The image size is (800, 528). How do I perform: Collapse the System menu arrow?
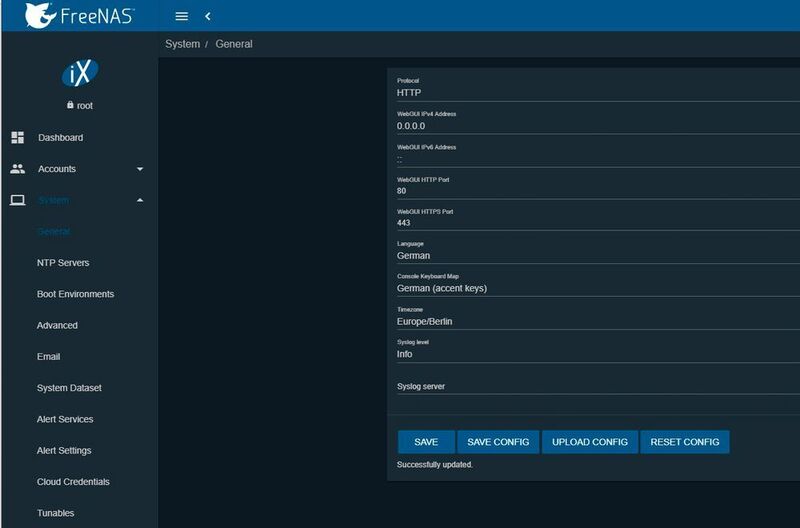tap(140, 200)
